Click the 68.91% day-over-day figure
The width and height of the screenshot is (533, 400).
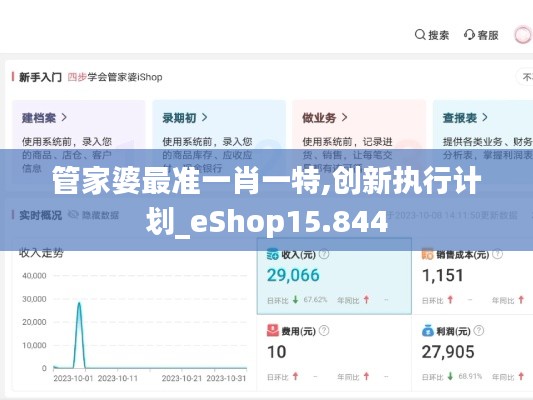470,377
